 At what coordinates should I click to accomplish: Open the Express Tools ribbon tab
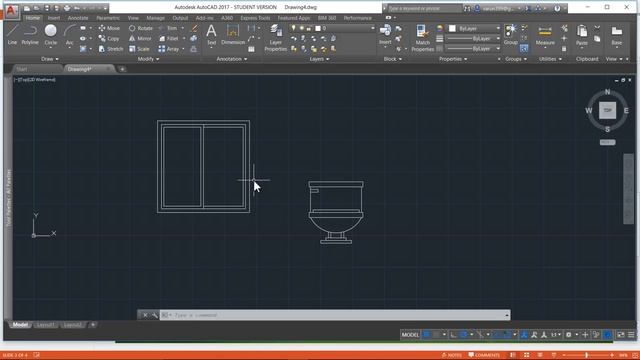click(x=255, y=18)
